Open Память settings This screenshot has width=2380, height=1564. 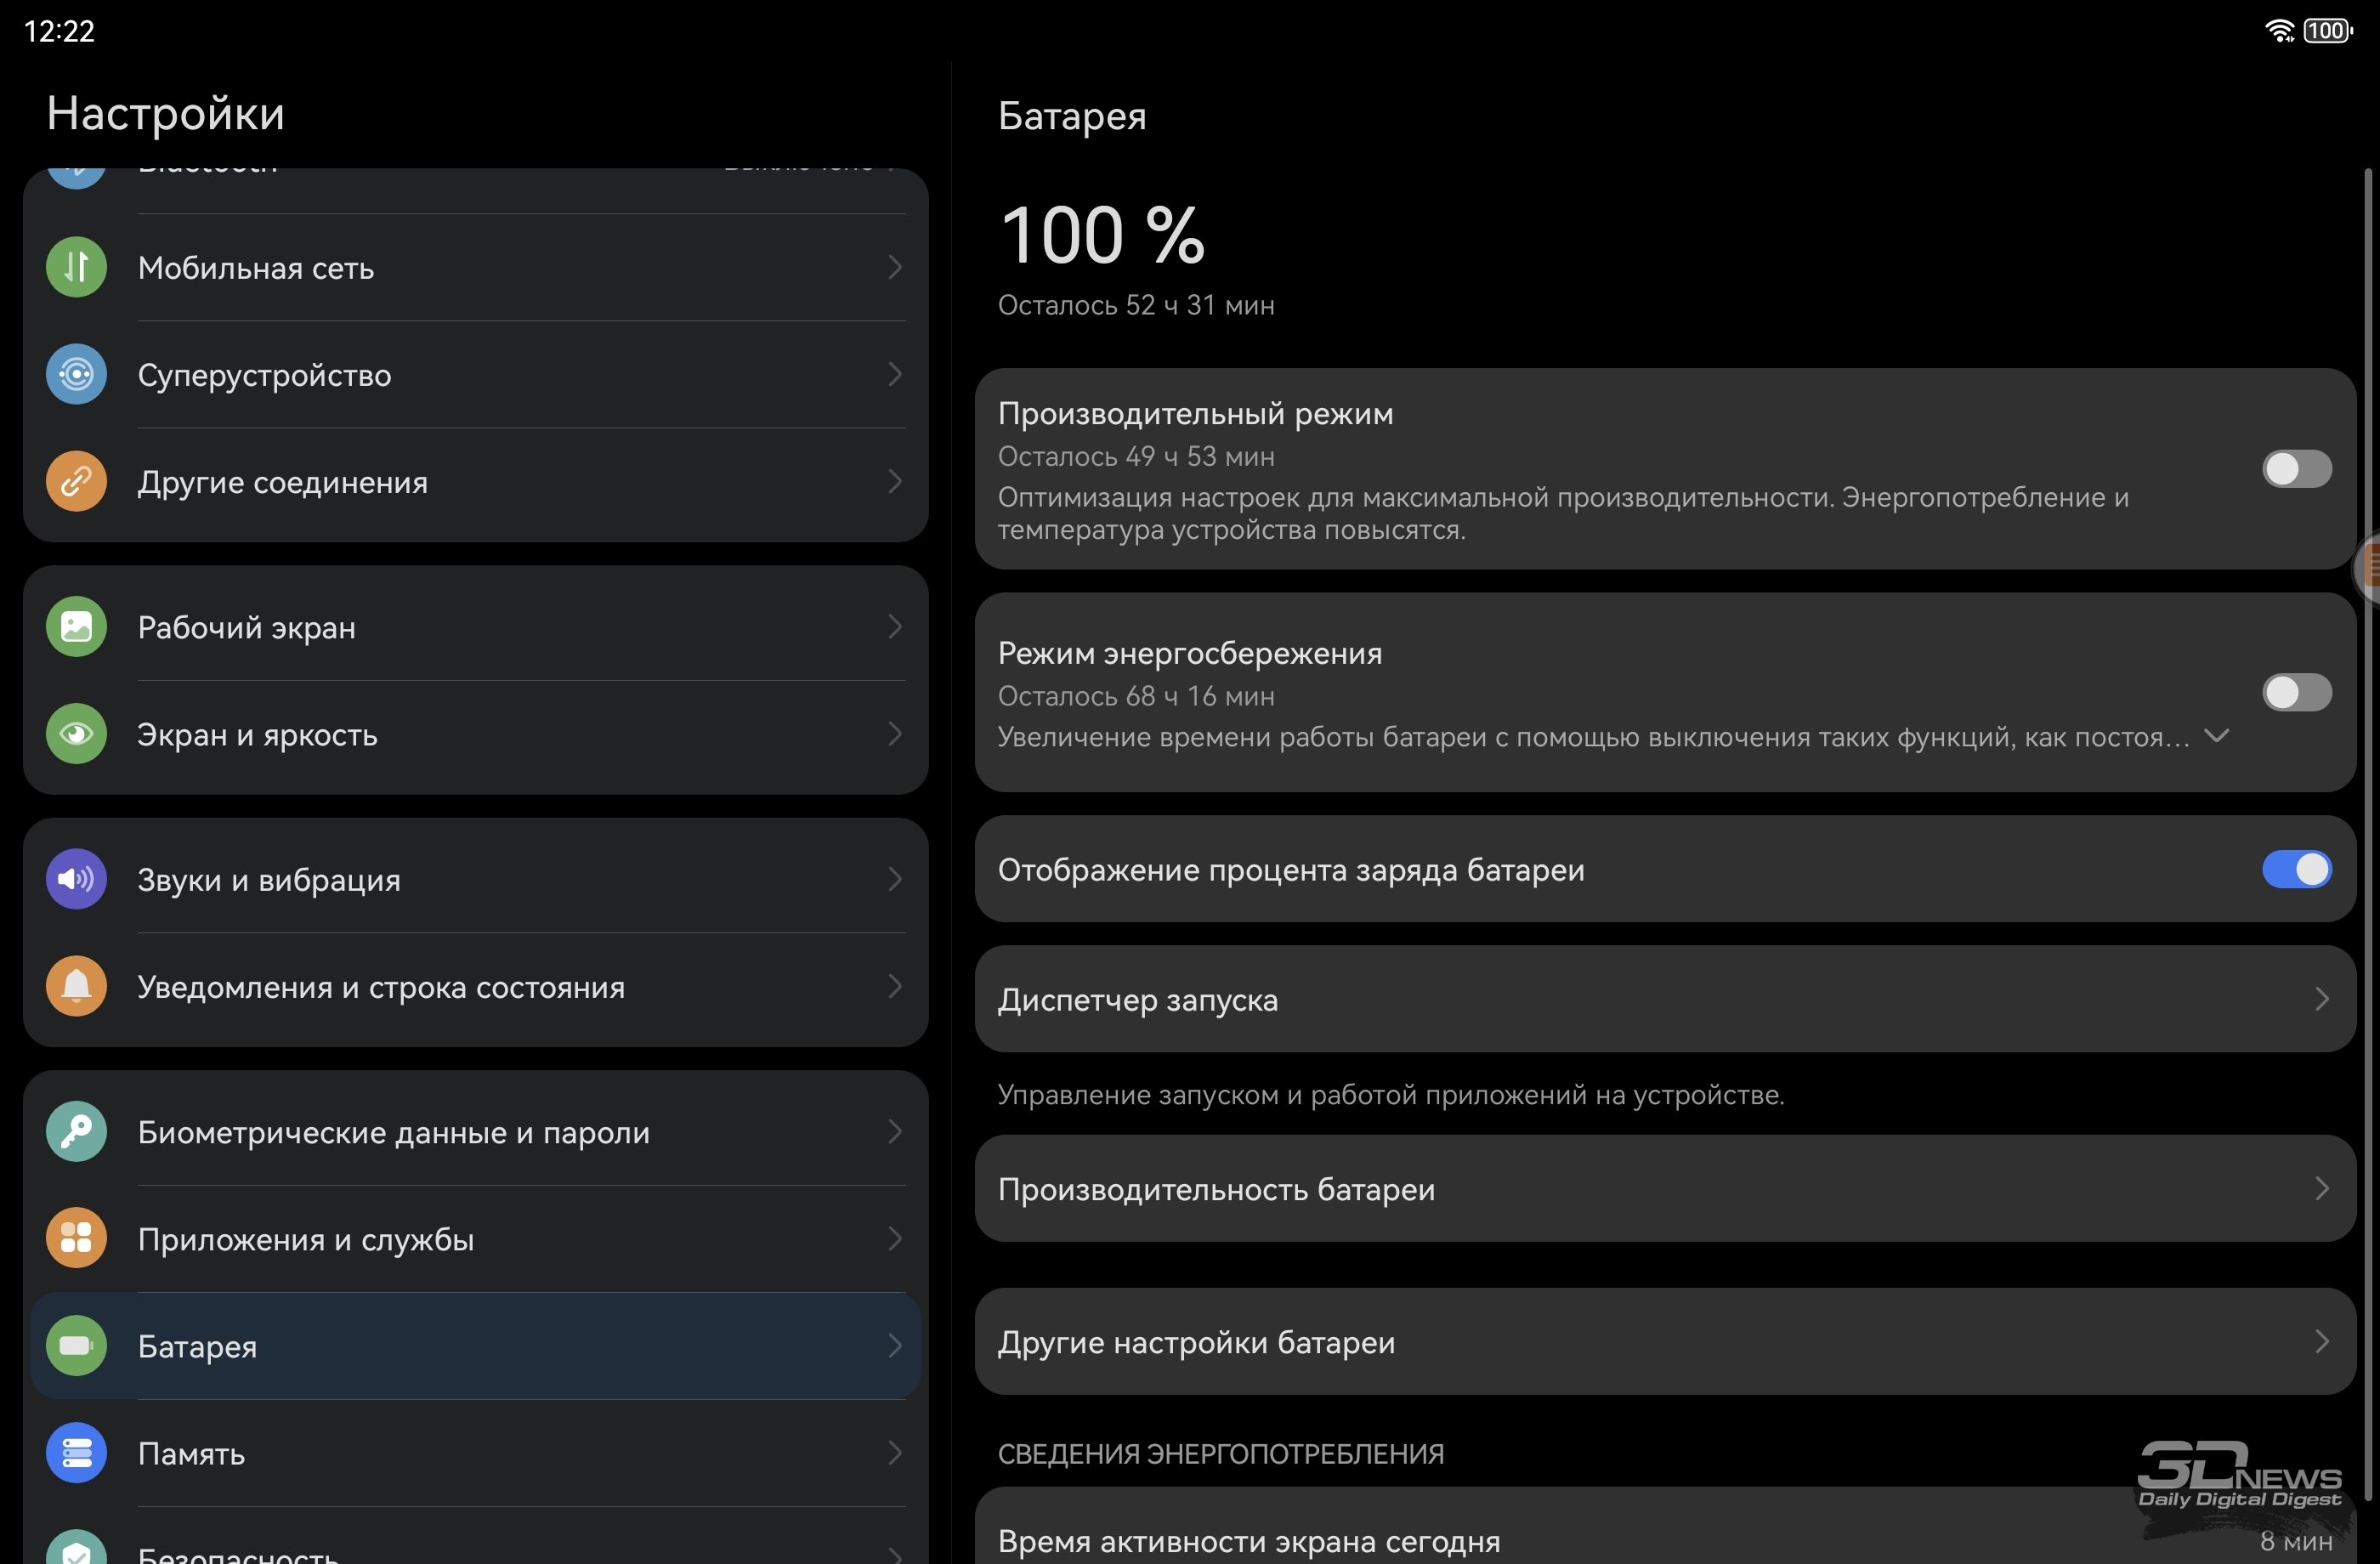click(x=476, y=1452)
